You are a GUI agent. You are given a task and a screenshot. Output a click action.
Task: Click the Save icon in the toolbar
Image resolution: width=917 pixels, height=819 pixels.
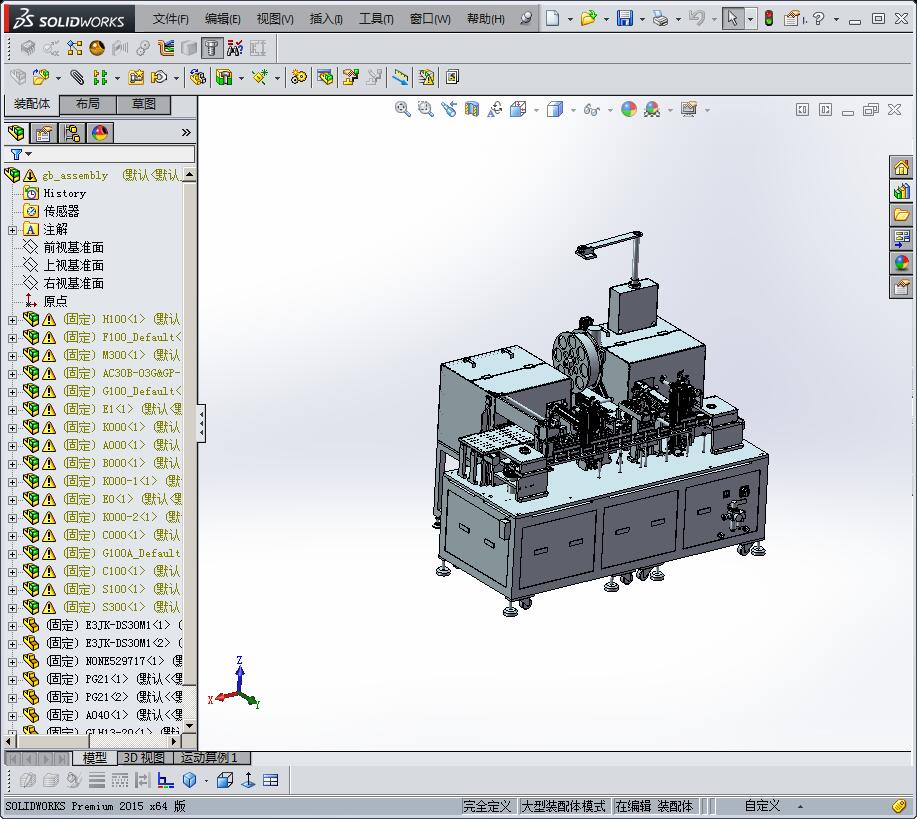pos(625,18)
